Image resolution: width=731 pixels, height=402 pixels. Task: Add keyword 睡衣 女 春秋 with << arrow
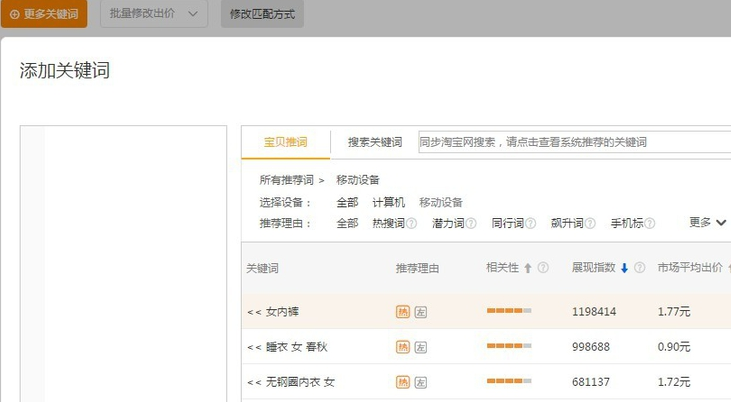(254, 347)
